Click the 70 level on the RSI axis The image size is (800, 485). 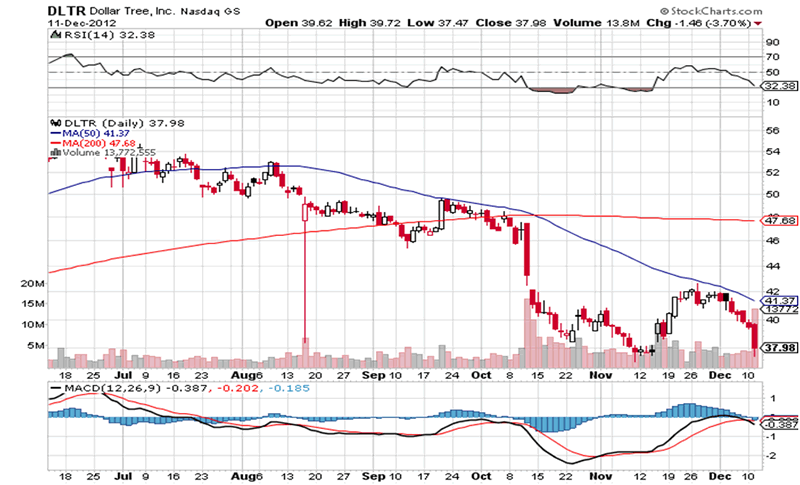click(x=772, y=57)
